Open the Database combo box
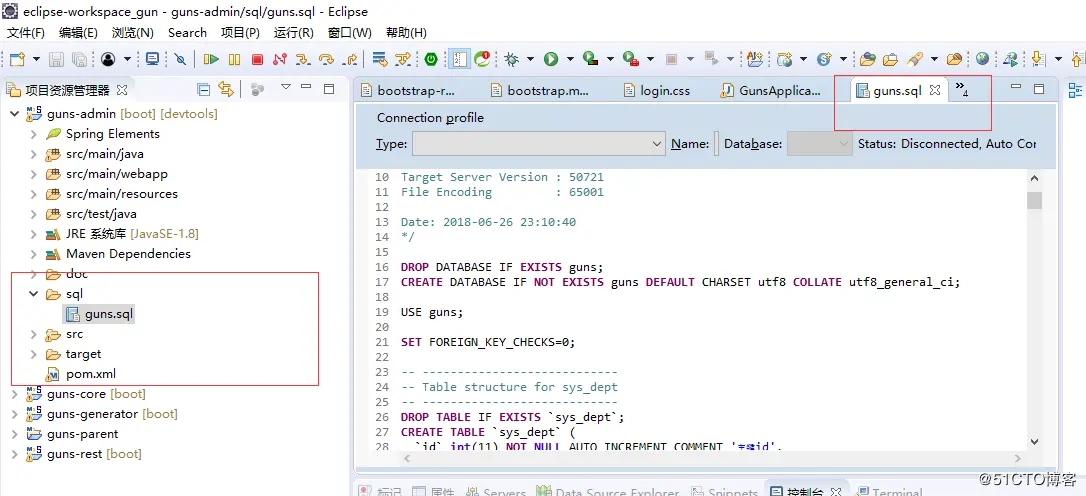The image size is (1086, 496). pyautogui.click(x=820, y=144)
